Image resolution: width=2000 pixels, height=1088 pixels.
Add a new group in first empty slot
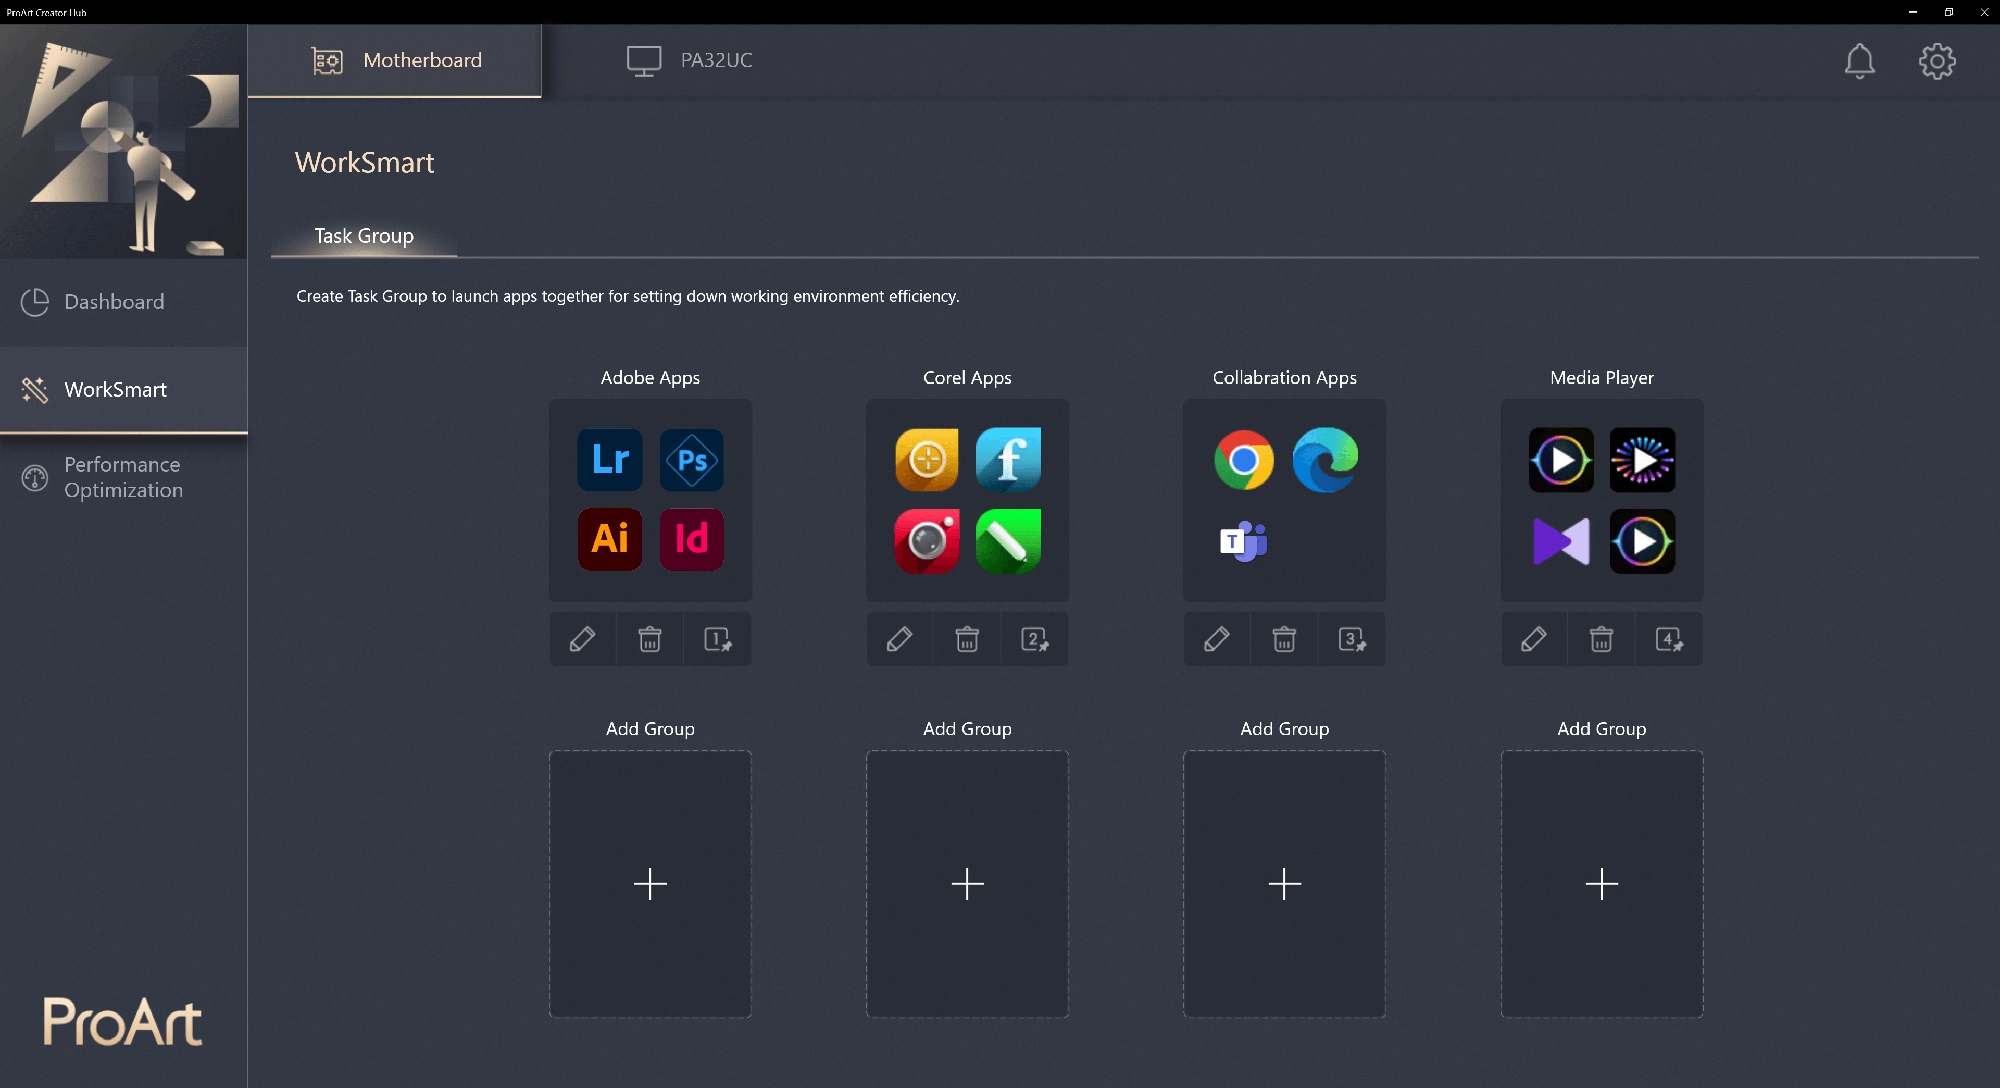point(650,884)
